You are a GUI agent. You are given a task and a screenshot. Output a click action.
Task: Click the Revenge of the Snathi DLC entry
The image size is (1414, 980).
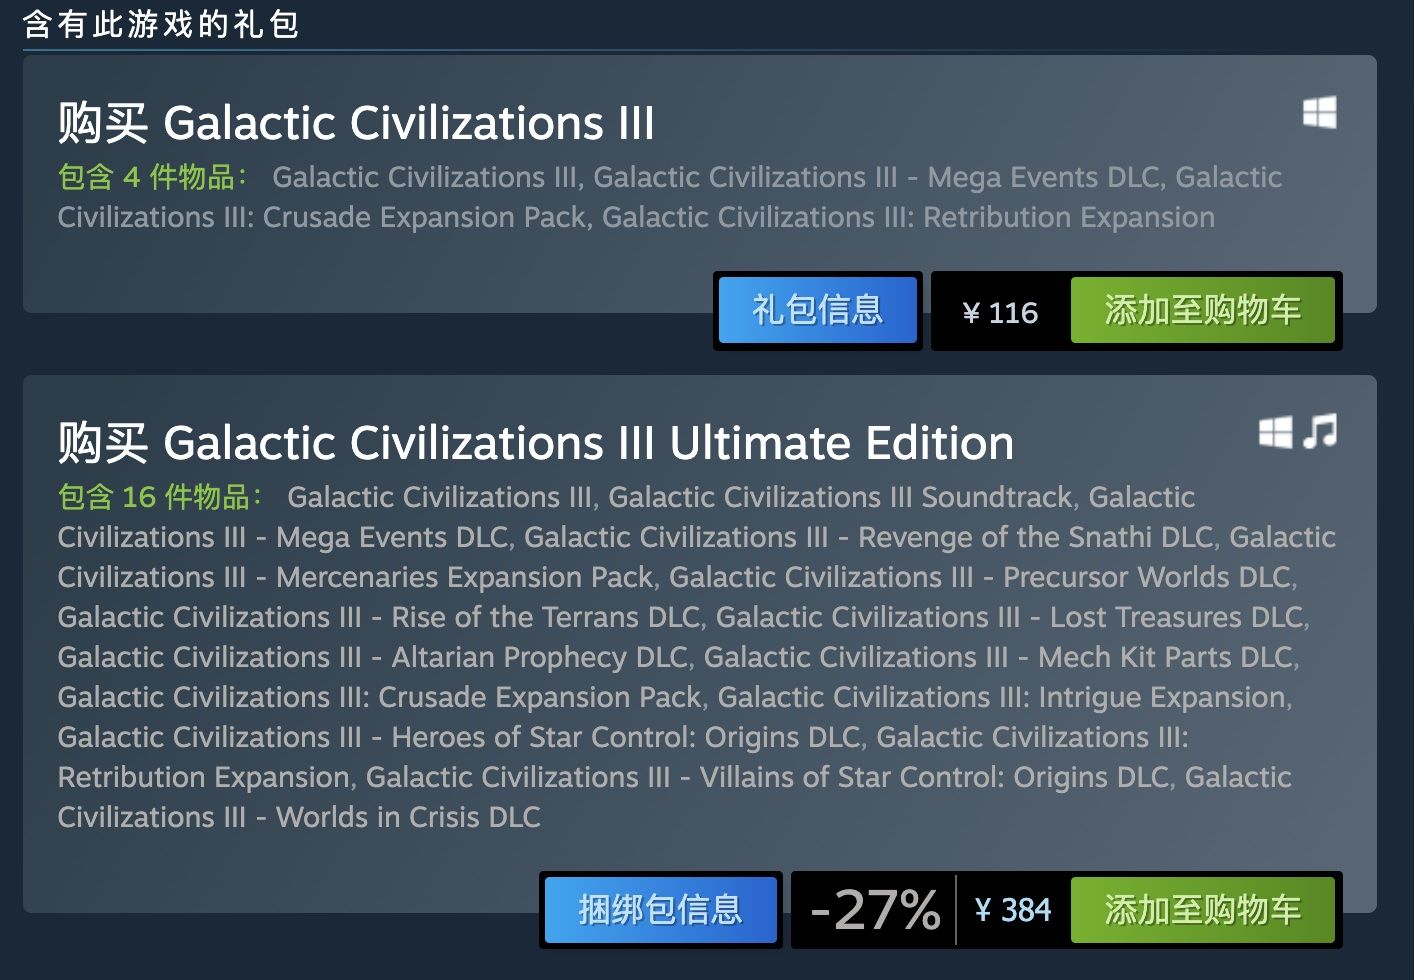[869, 537]
